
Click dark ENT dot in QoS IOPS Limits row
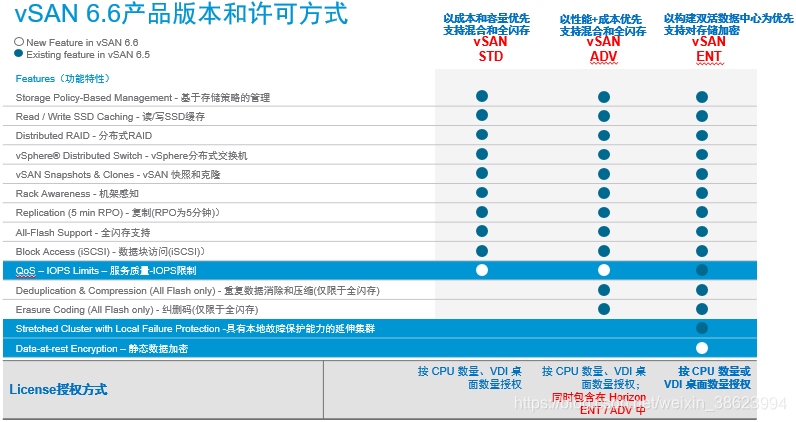coord(702,270)
